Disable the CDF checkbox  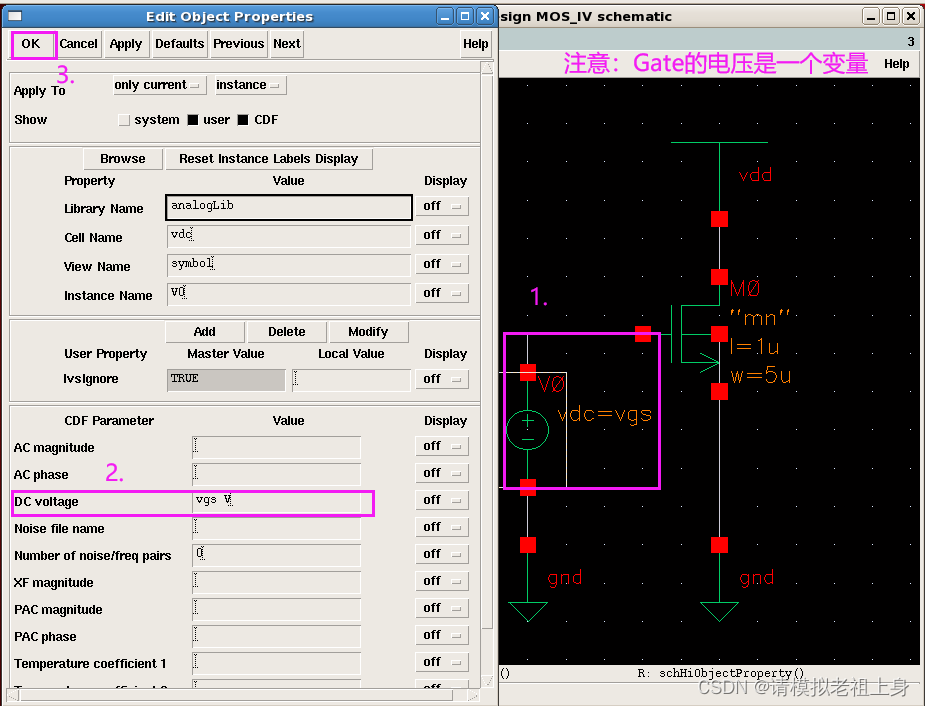coord(241,118)
